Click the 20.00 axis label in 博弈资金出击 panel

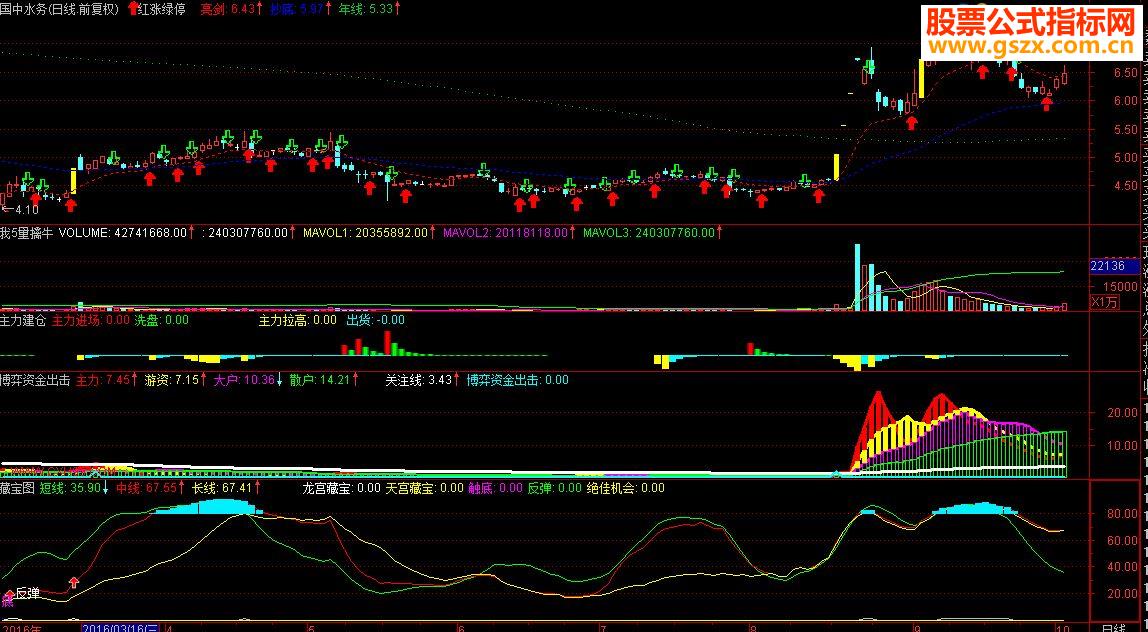(1122, 413)
